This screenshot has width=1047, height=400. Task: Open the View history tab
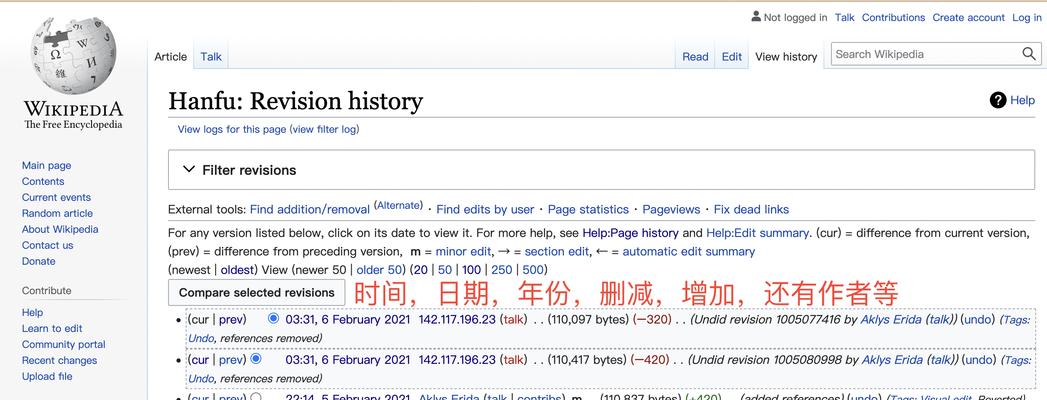(786, 57)
